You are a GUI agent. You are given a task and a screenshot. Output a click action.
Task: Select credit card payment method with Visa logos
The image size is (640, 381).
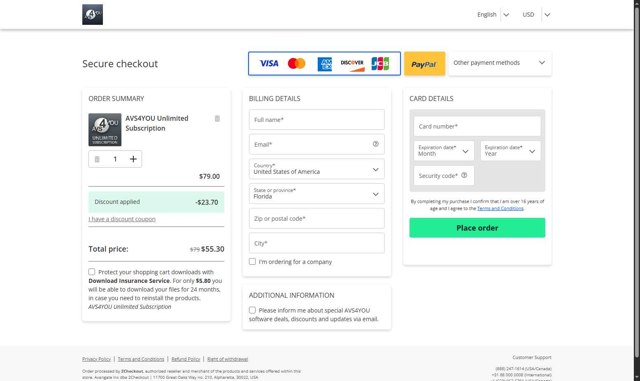[324, 63]
